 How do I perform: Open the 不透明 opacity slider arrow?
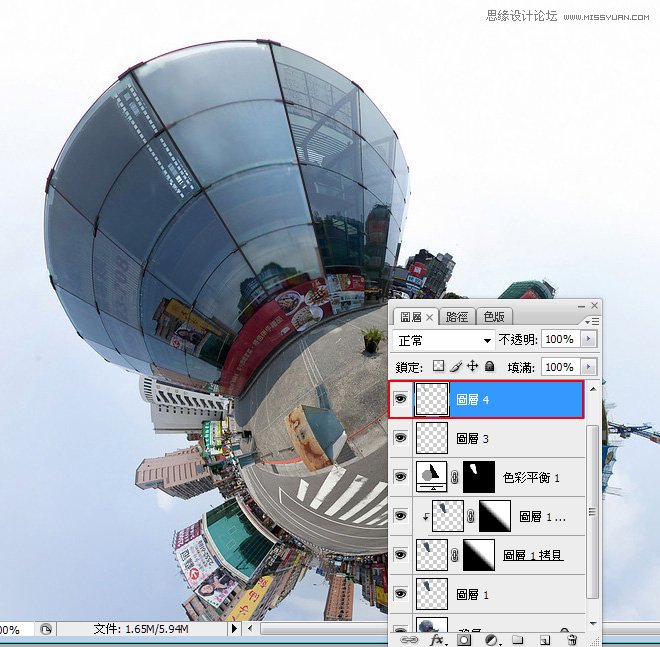click(x=587, y=340)
